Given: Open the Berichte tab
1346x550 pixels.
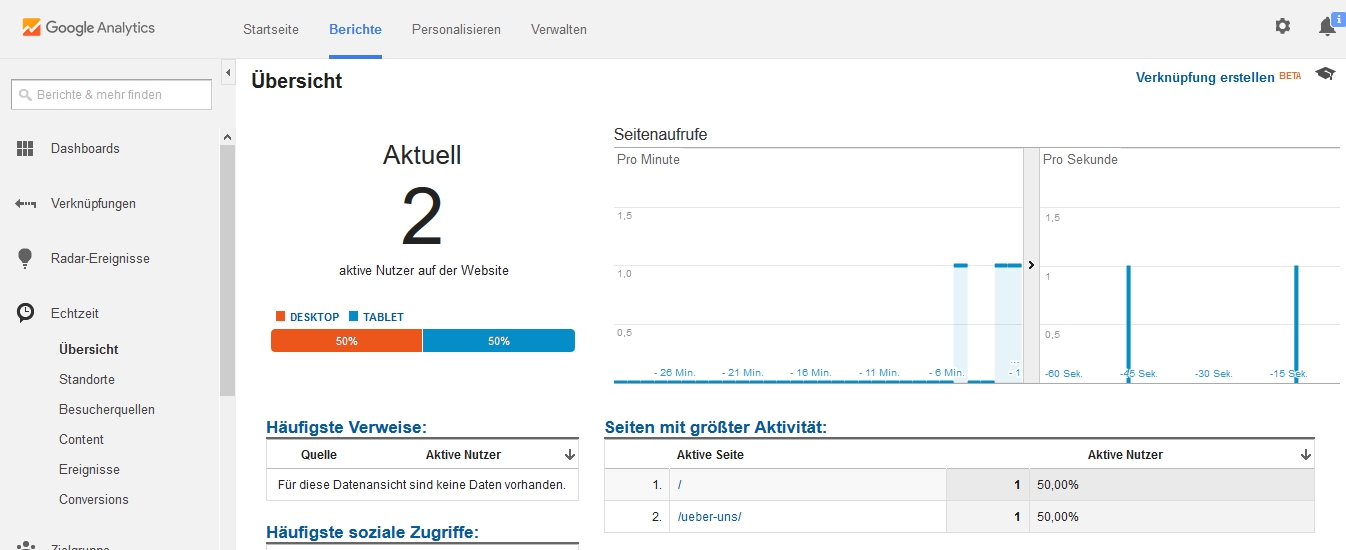Looking at the screenshot, I should (355, 29).
